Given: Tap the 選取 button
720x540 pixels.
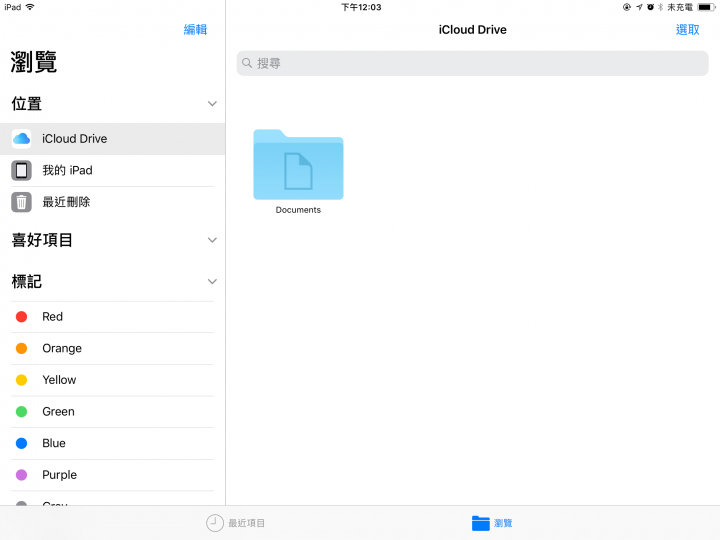Looking at the screenshot, I should (x=687, y=30).
